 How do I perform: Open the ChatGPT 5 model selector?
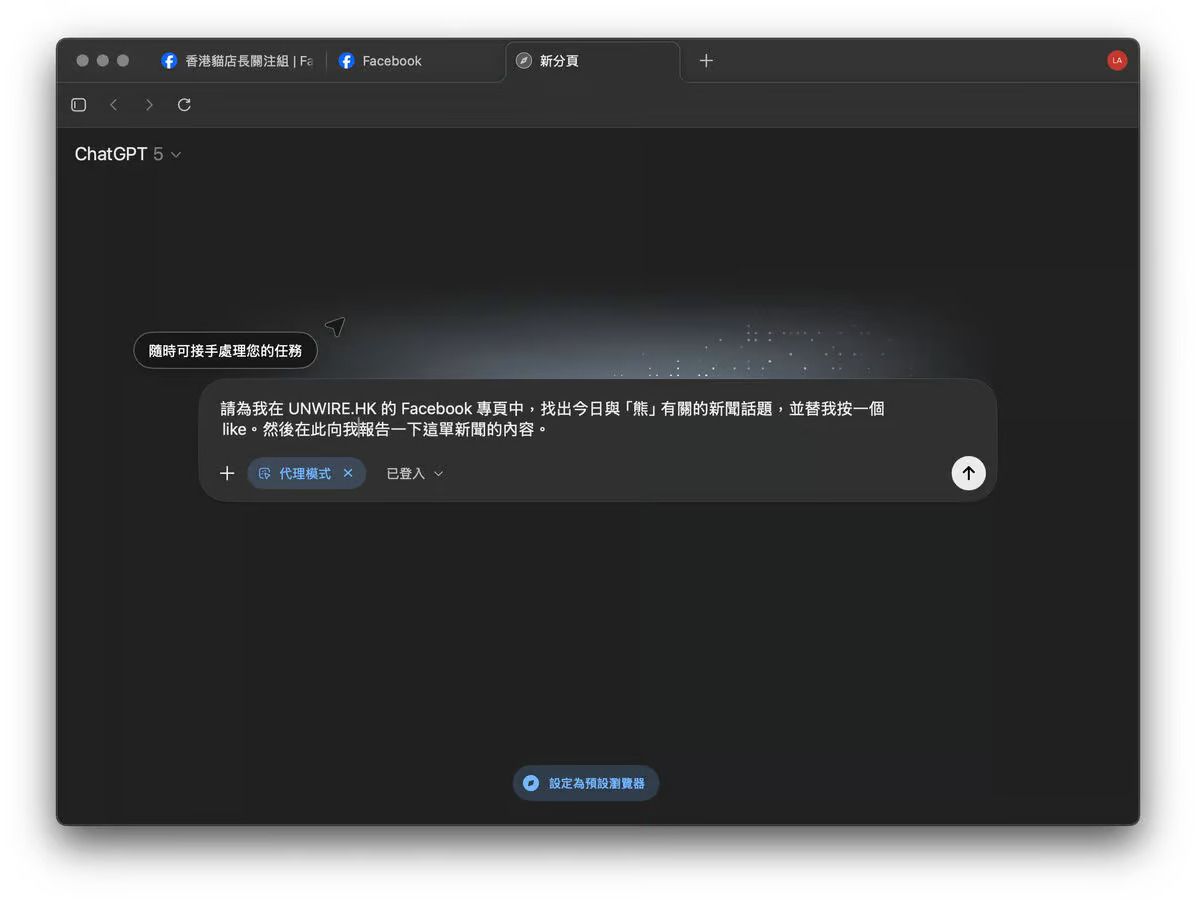click(127, 154)
